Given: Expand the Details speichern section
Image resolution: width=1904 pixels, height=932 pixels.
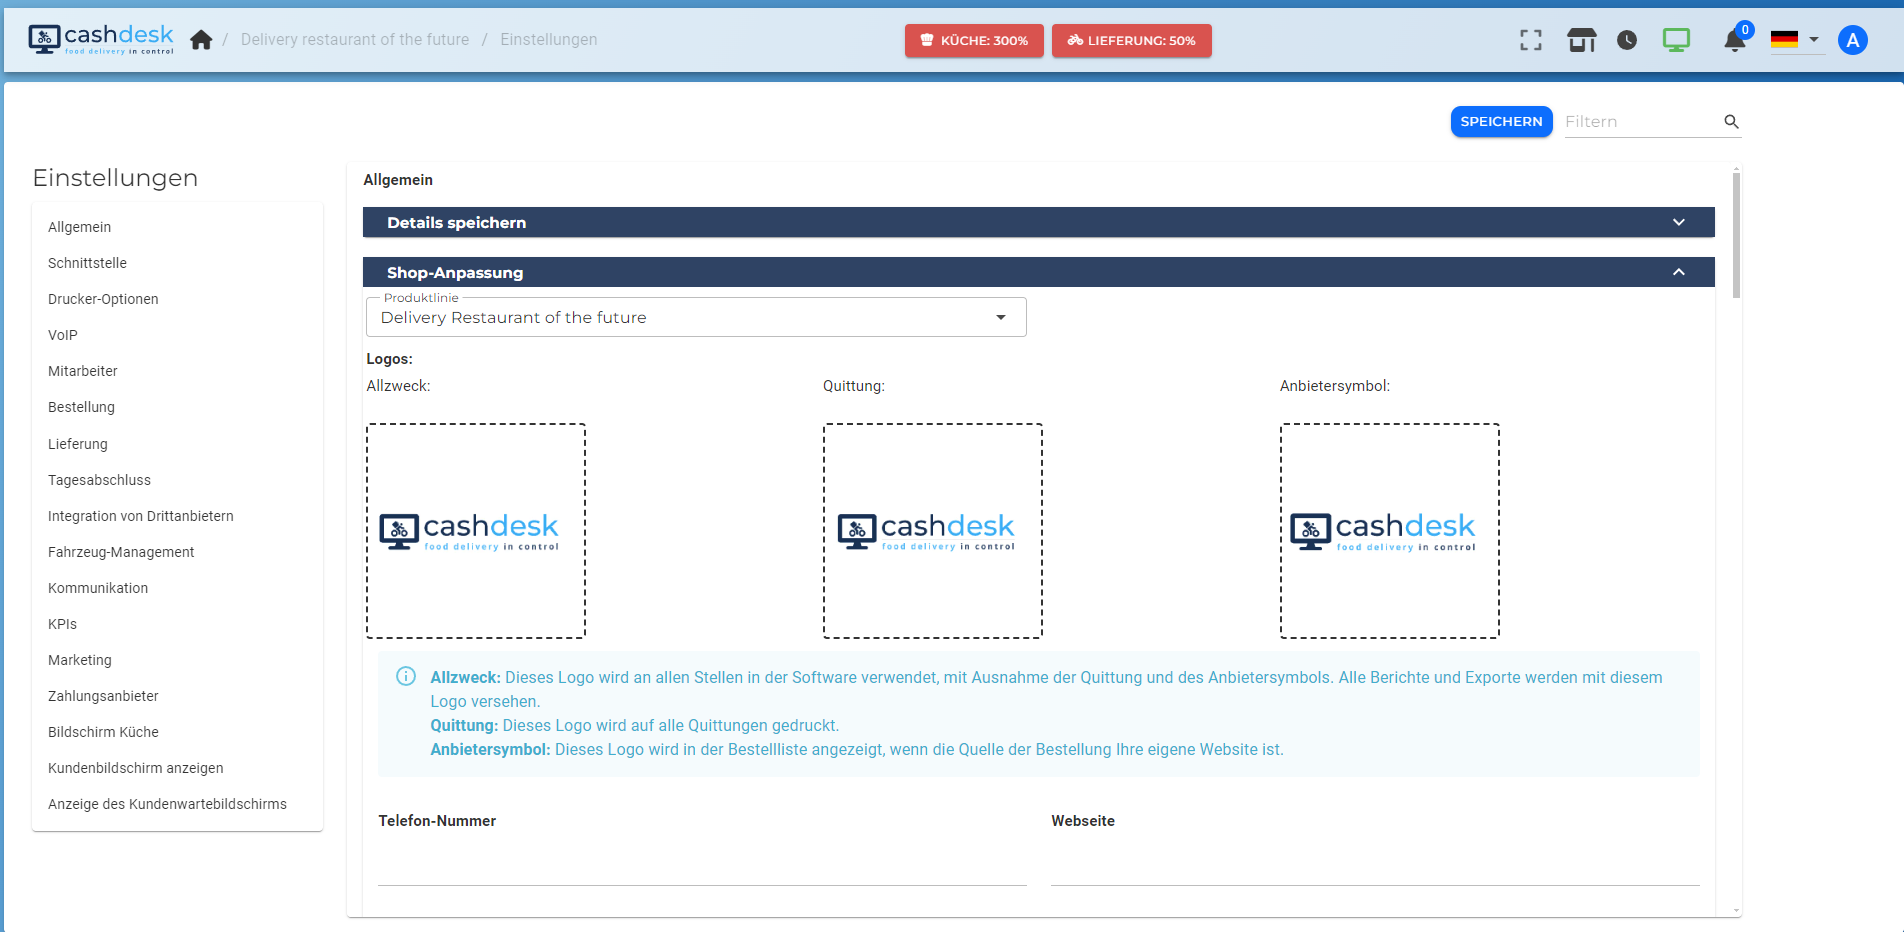Looking at the screenshot, I should click(1038, 222).
